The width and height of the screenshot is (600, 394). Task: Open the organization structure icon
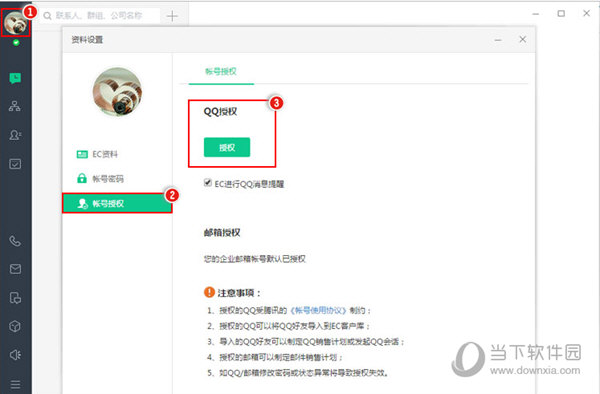[15, 106]
